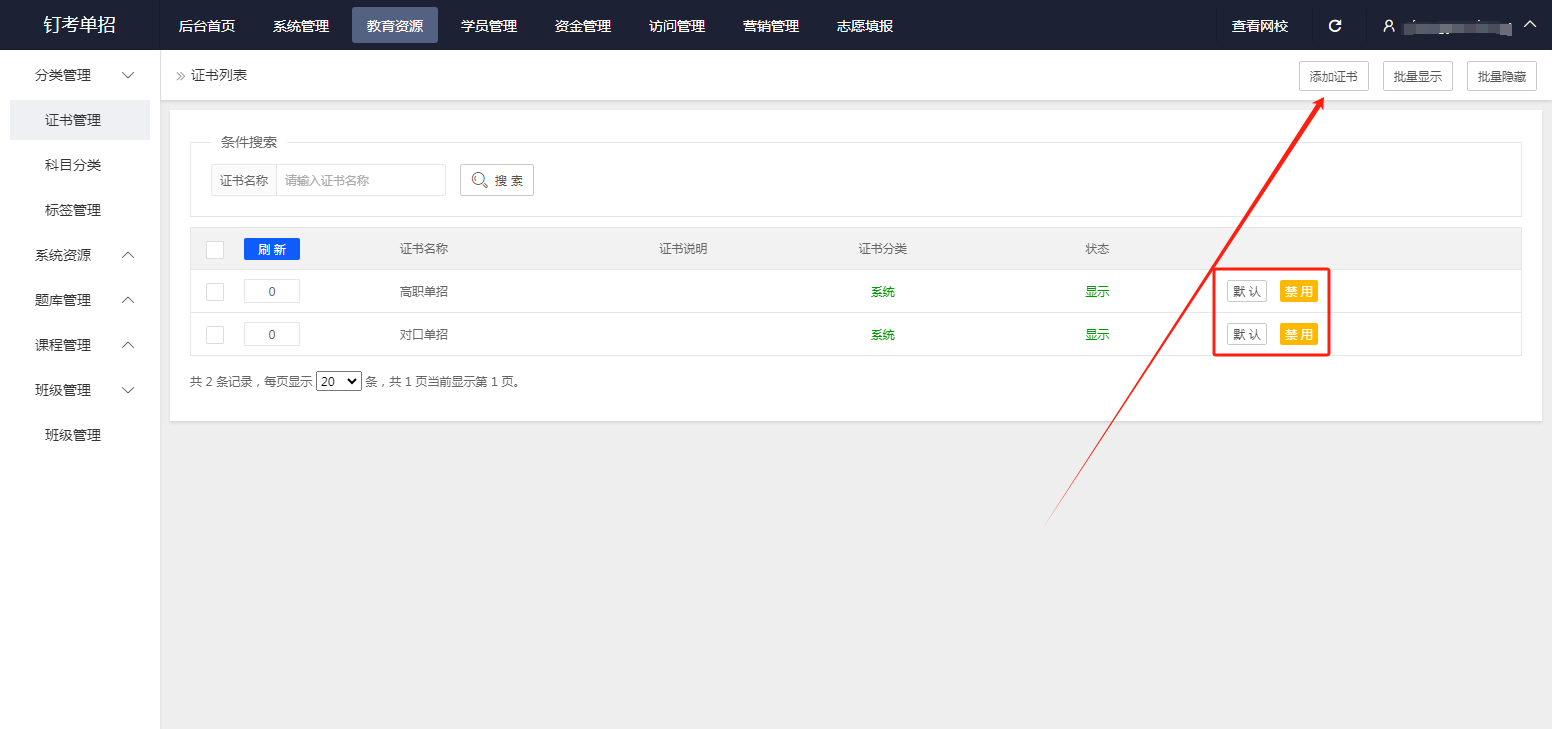This screenshot has width=1552, height=729.
Task: Click 默认 button for 高职单招
Action: coord(1247,292)
